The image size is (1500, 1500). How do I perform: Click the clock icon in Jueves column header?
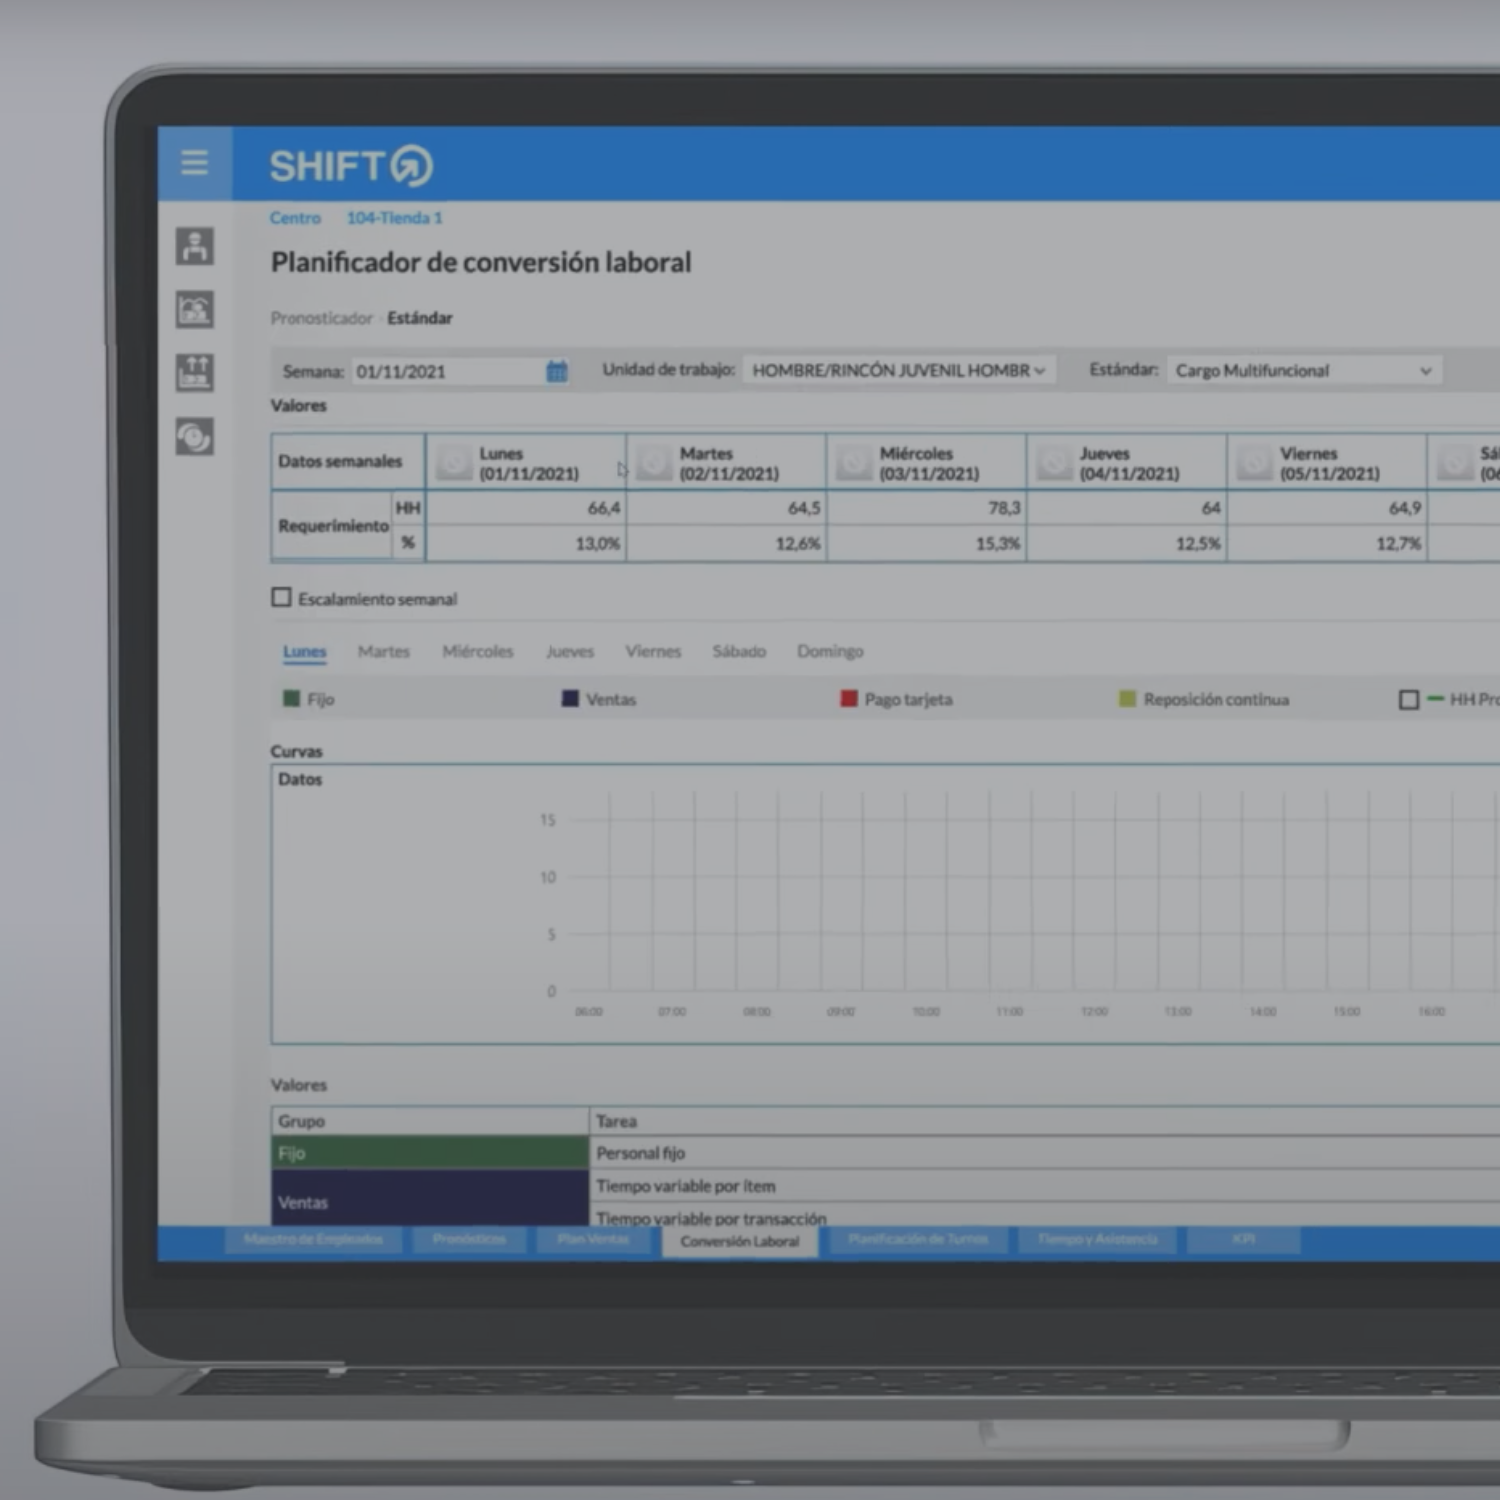[x=1054, y=463]
